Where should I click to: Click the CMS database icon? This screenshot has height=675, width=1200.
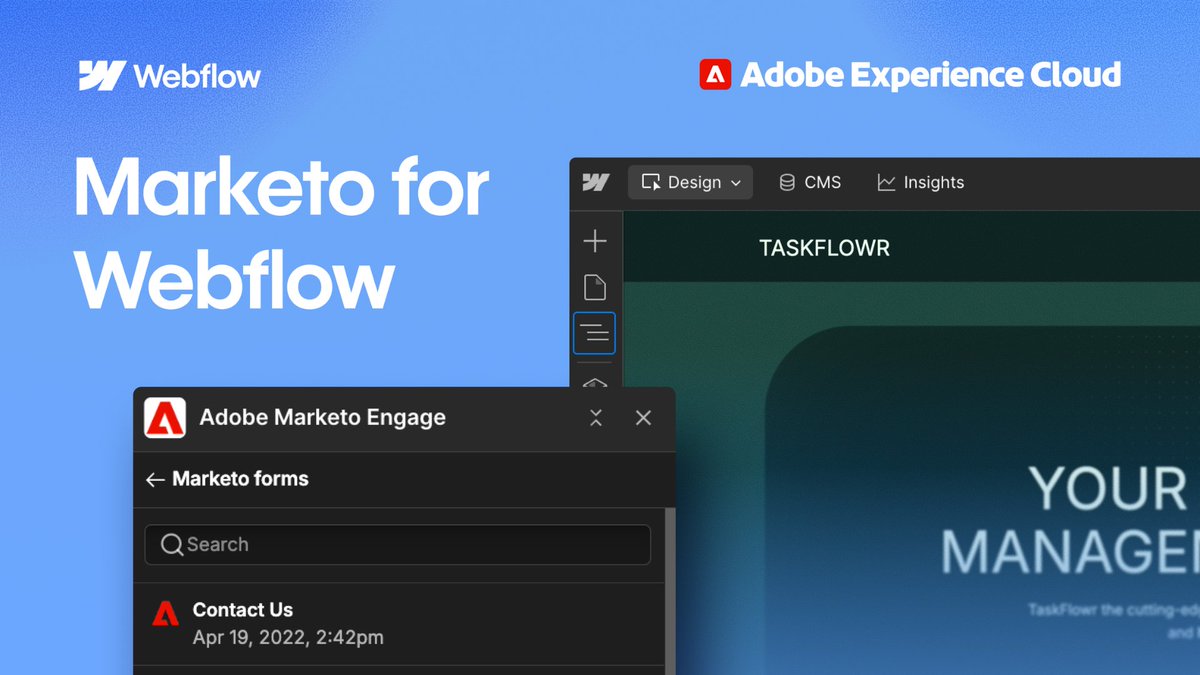[787, 182]
